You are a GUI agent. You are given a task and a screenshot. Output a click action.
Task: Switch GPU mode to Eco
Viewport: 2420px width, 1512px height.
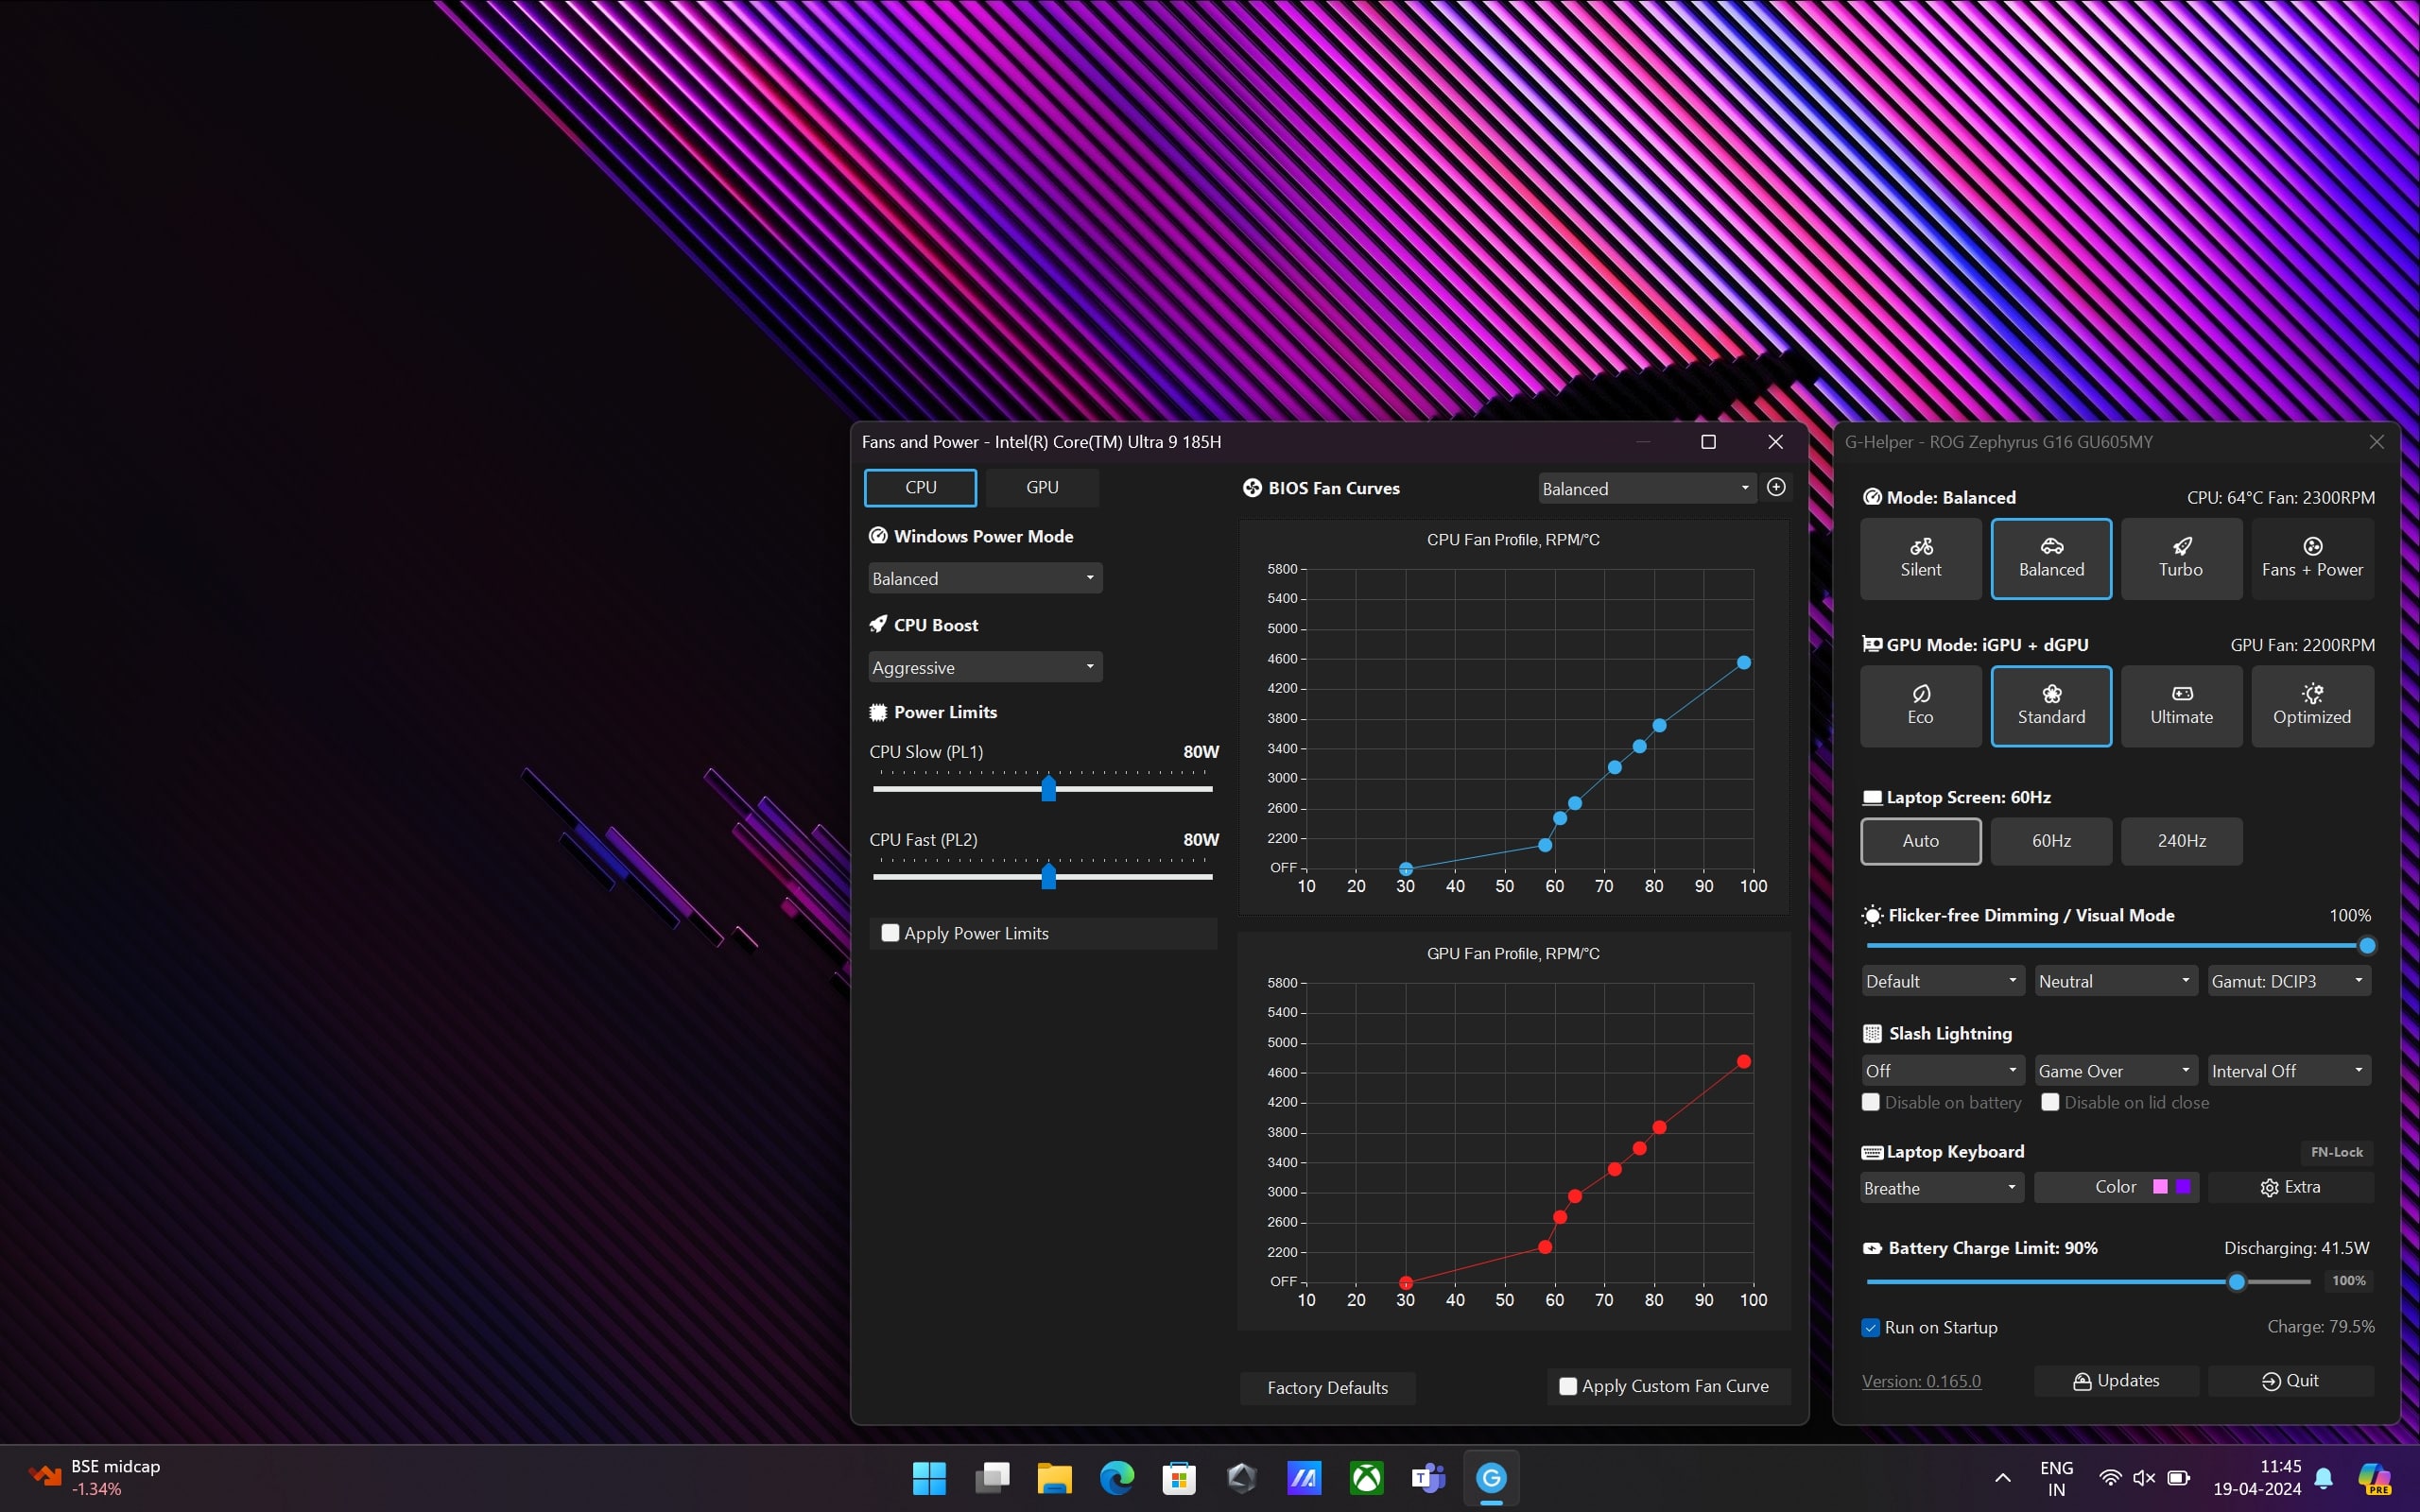1920,706
